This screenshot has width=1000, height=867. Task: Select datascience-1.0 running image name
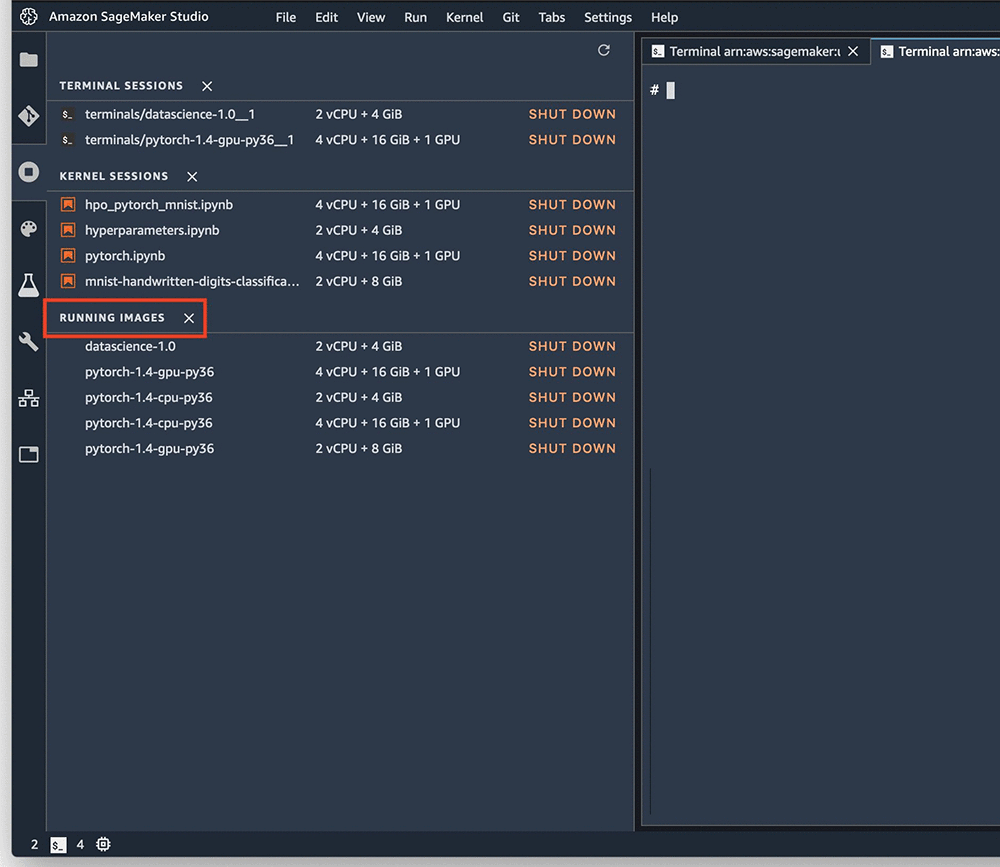(130, 346)
